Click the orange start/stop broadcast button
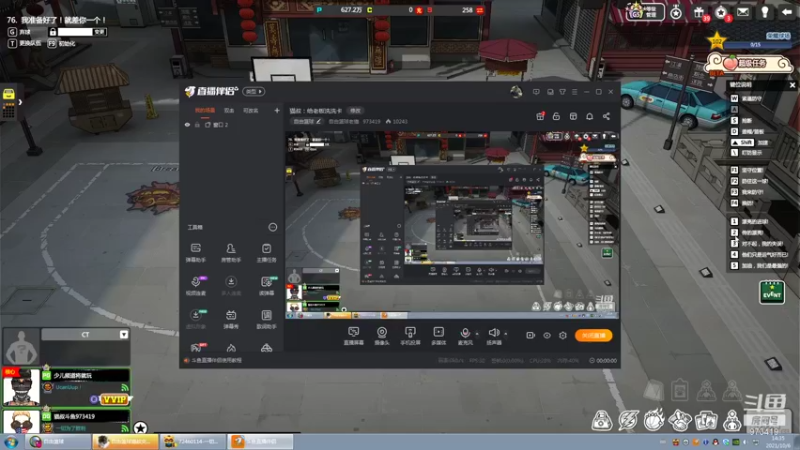The image size is (800, 450). (x=593, y=335)
